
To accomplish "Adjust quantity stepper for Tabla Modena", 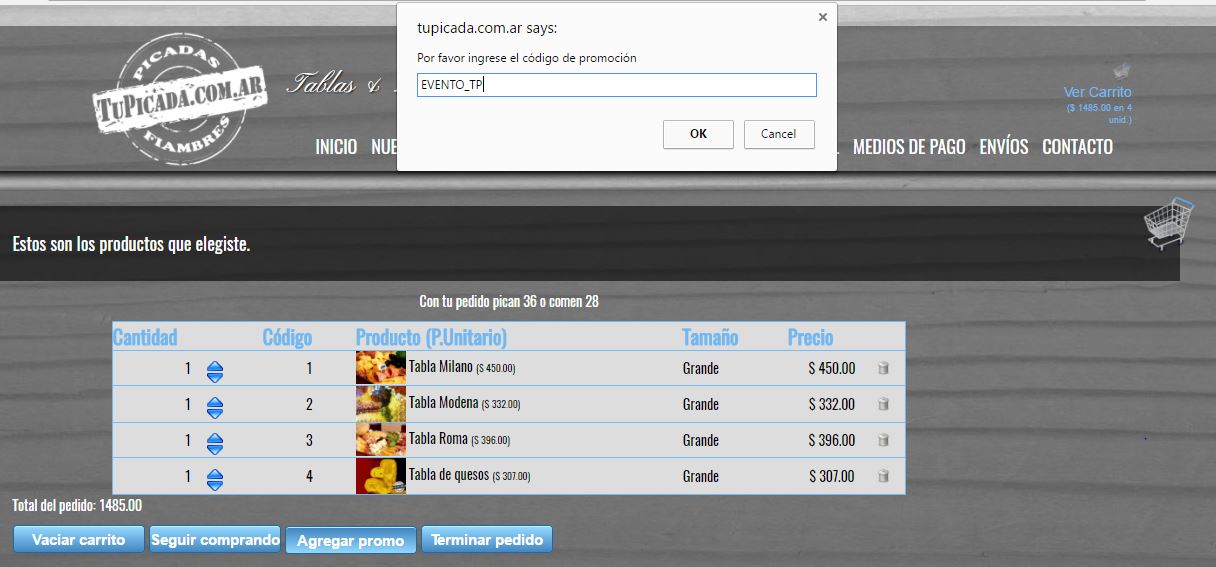I will click(215, 407).
